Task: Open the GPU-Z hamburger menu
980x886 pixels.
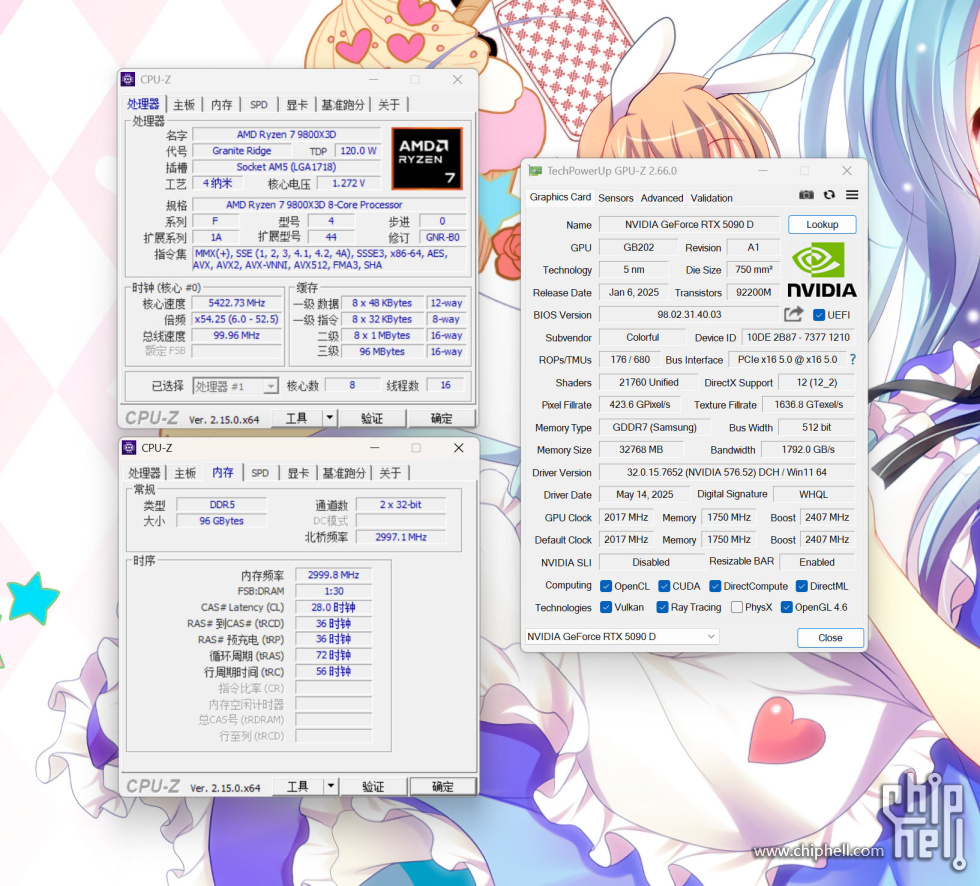Action: point(852,195)
